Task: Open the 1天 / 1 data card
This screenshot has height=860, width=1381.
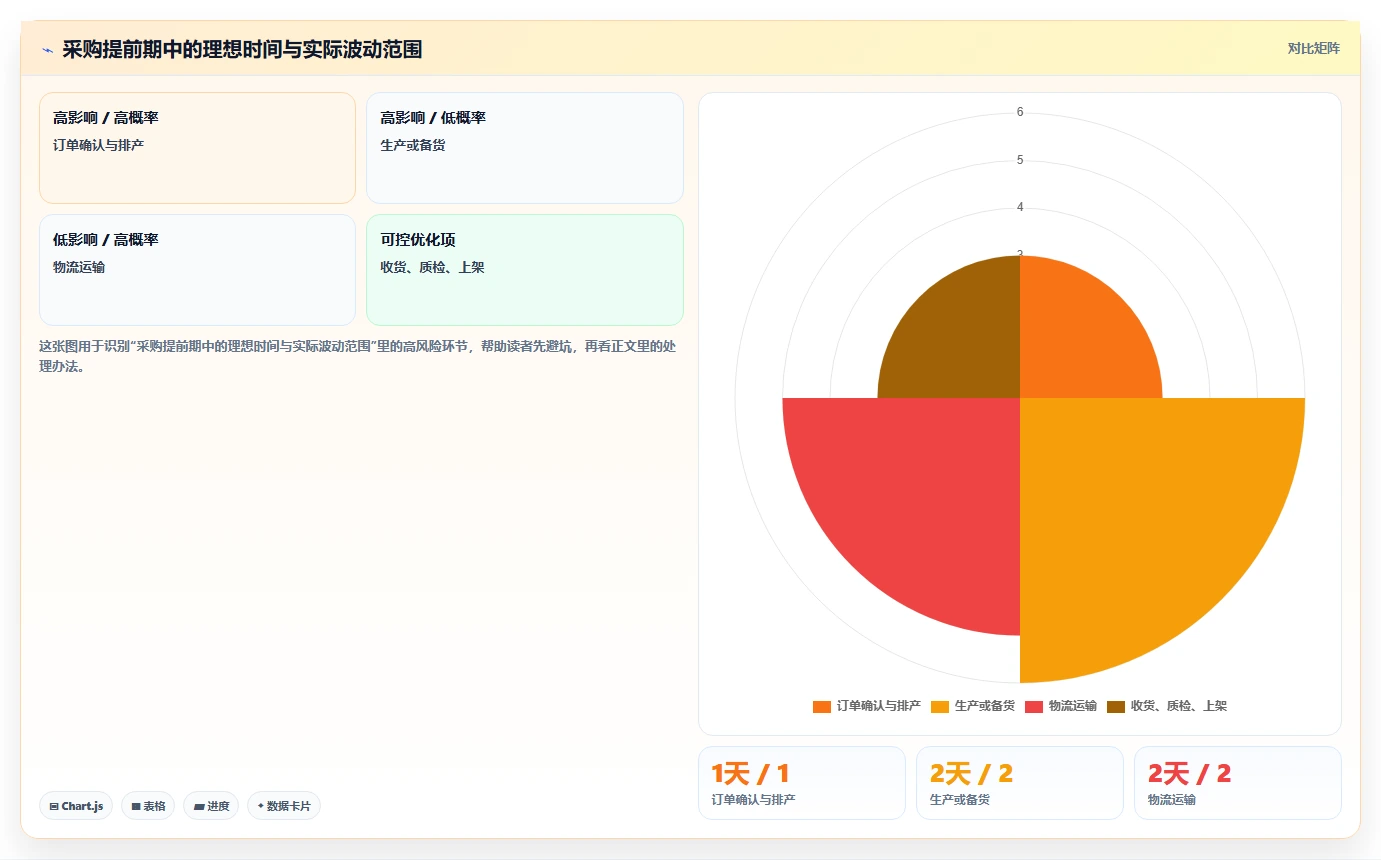Action: [x=802, y=783]
